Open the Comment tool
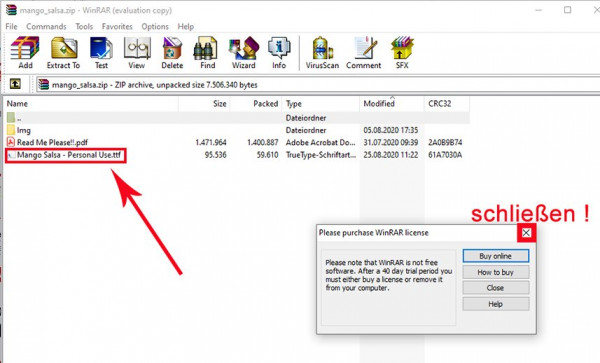 pos(364,52)
